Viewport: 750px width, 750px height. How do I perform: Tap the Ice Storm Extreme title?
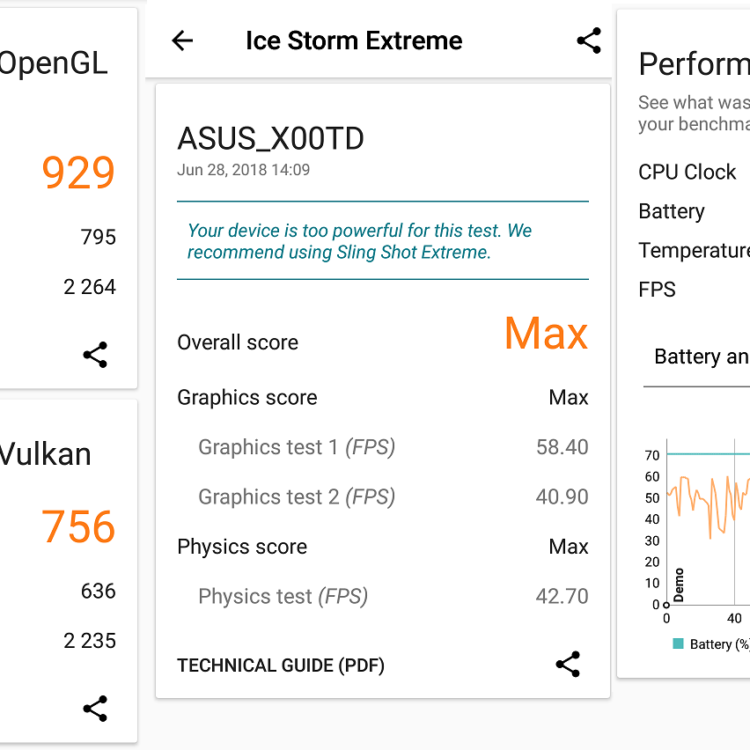[x=354, y=41]
